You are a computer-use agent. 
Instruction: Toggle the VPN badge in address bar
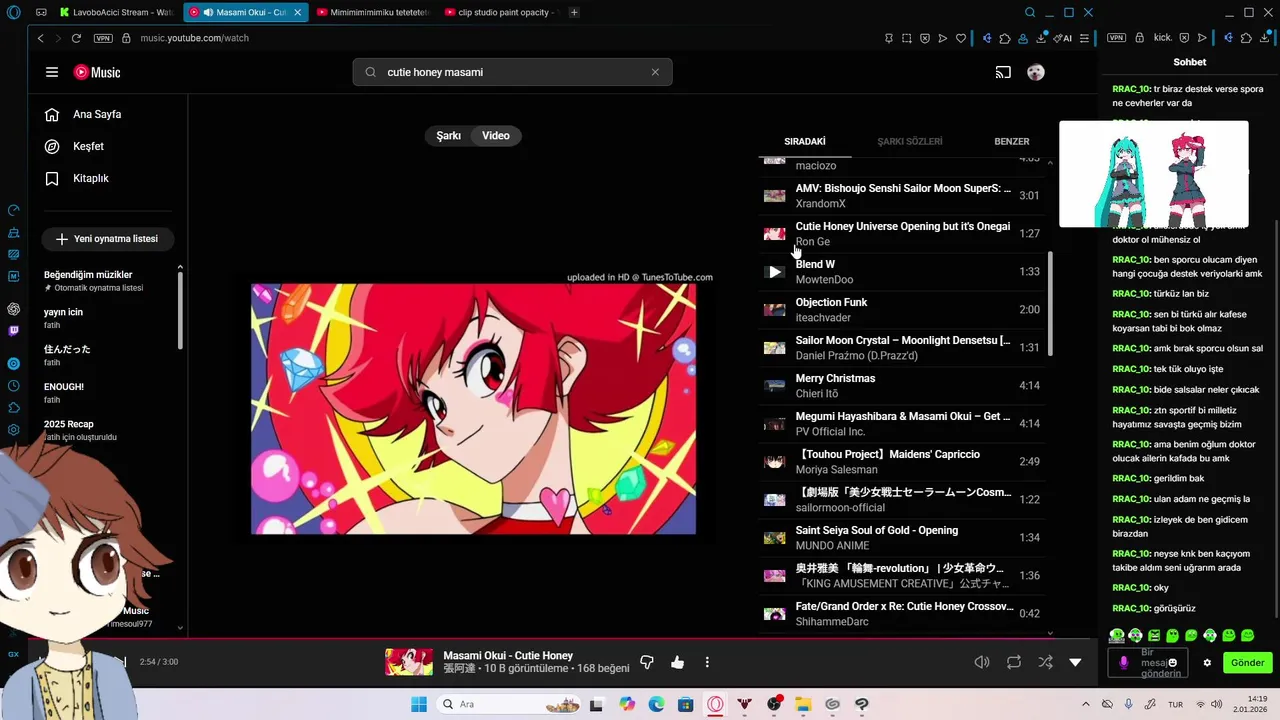(103, 38)
